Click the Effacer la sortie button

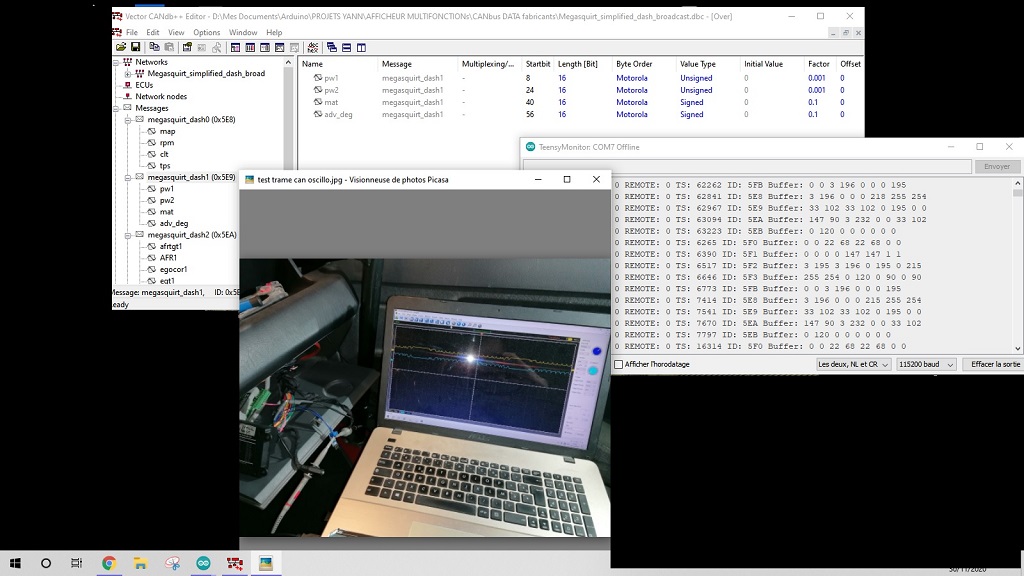pyautogui.click(x=995, y=365)
